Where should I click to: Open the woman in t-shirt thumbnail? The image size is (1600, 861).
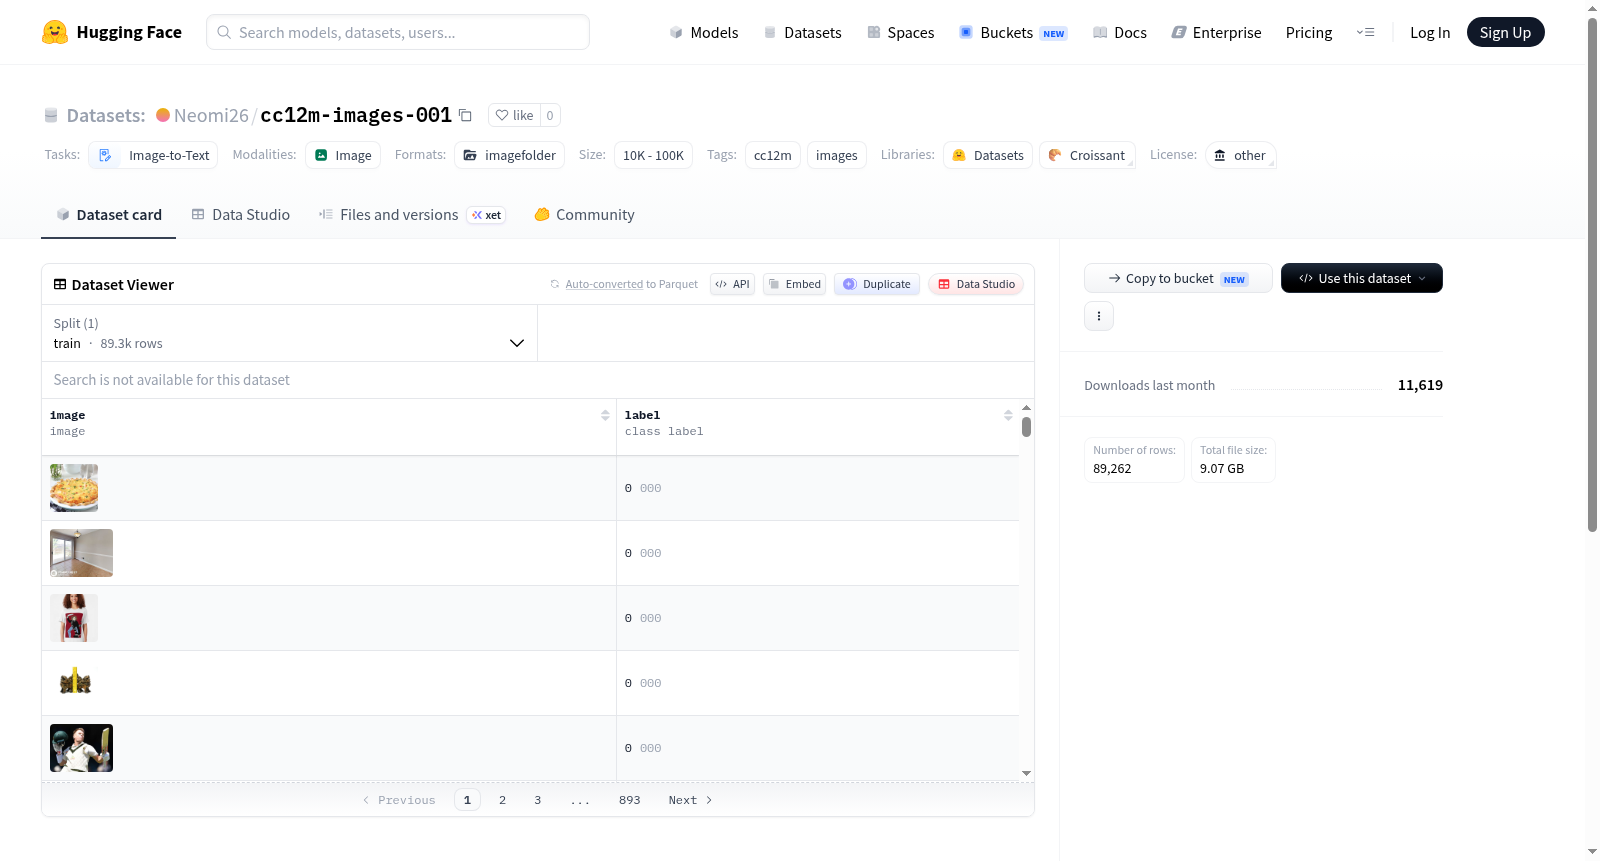point(74,618)
